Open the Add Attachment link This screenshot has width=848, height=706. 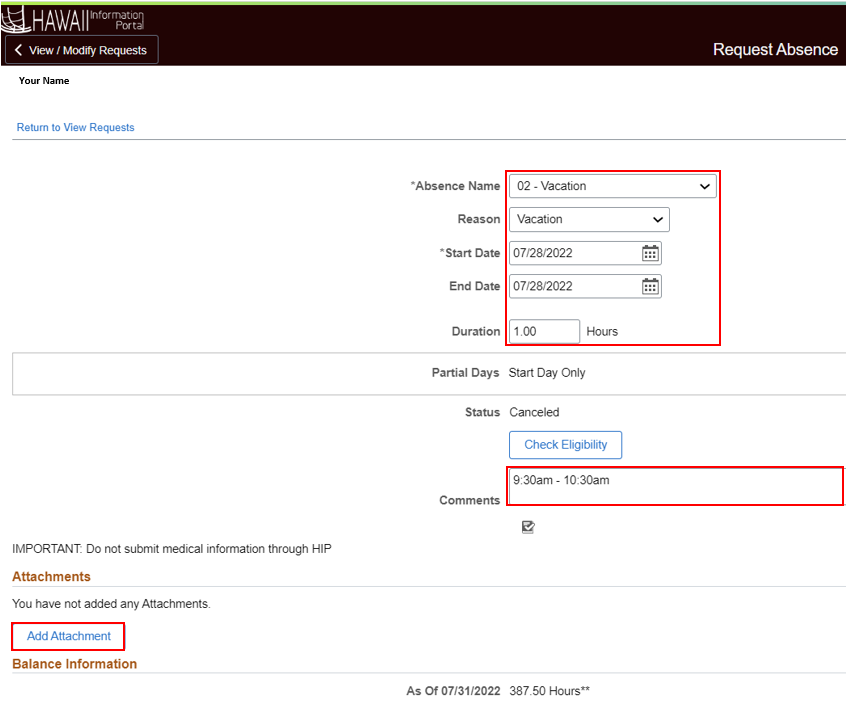pos(67,636)
